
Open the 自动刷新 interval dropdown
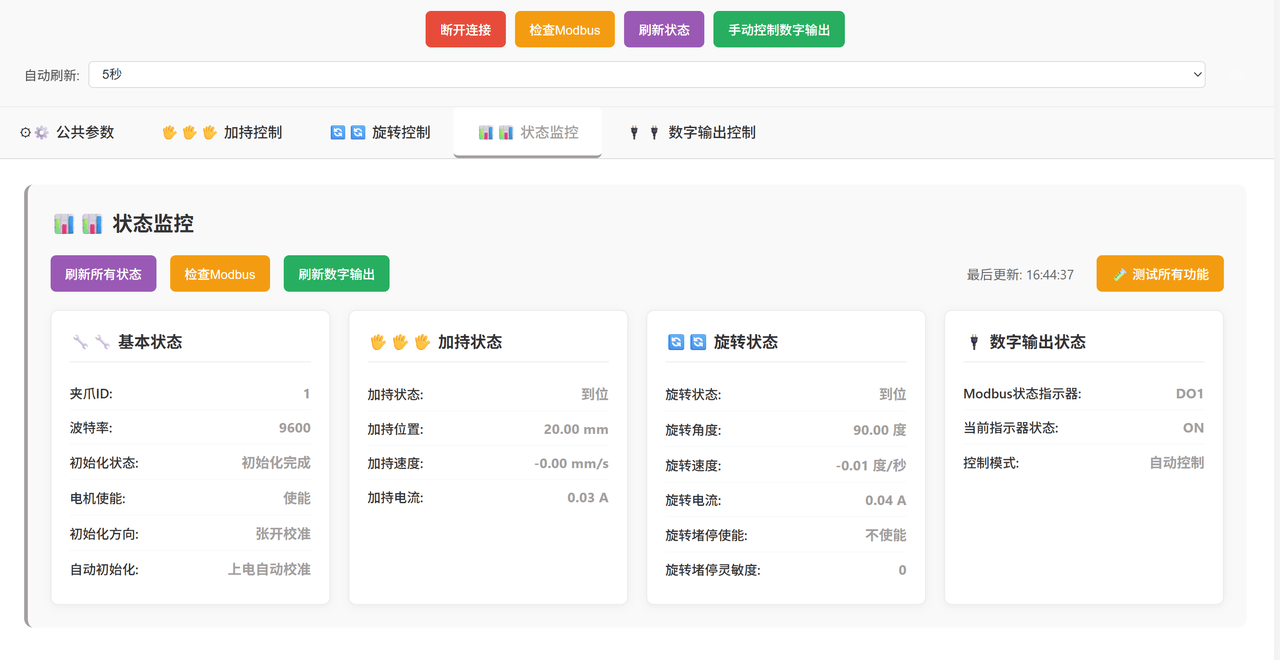(x=646, y=75)
